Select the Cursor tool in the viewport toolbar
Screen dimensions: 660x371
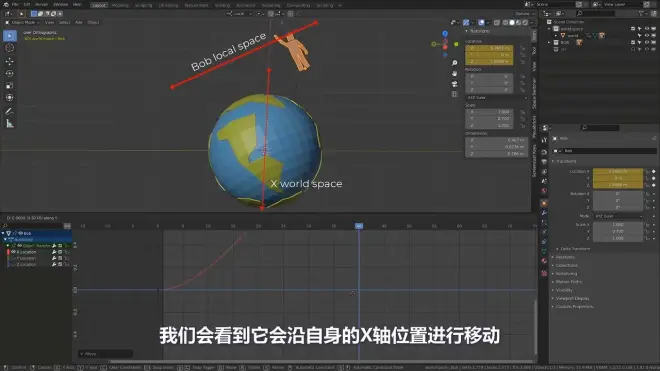click(x=10, y=48)
